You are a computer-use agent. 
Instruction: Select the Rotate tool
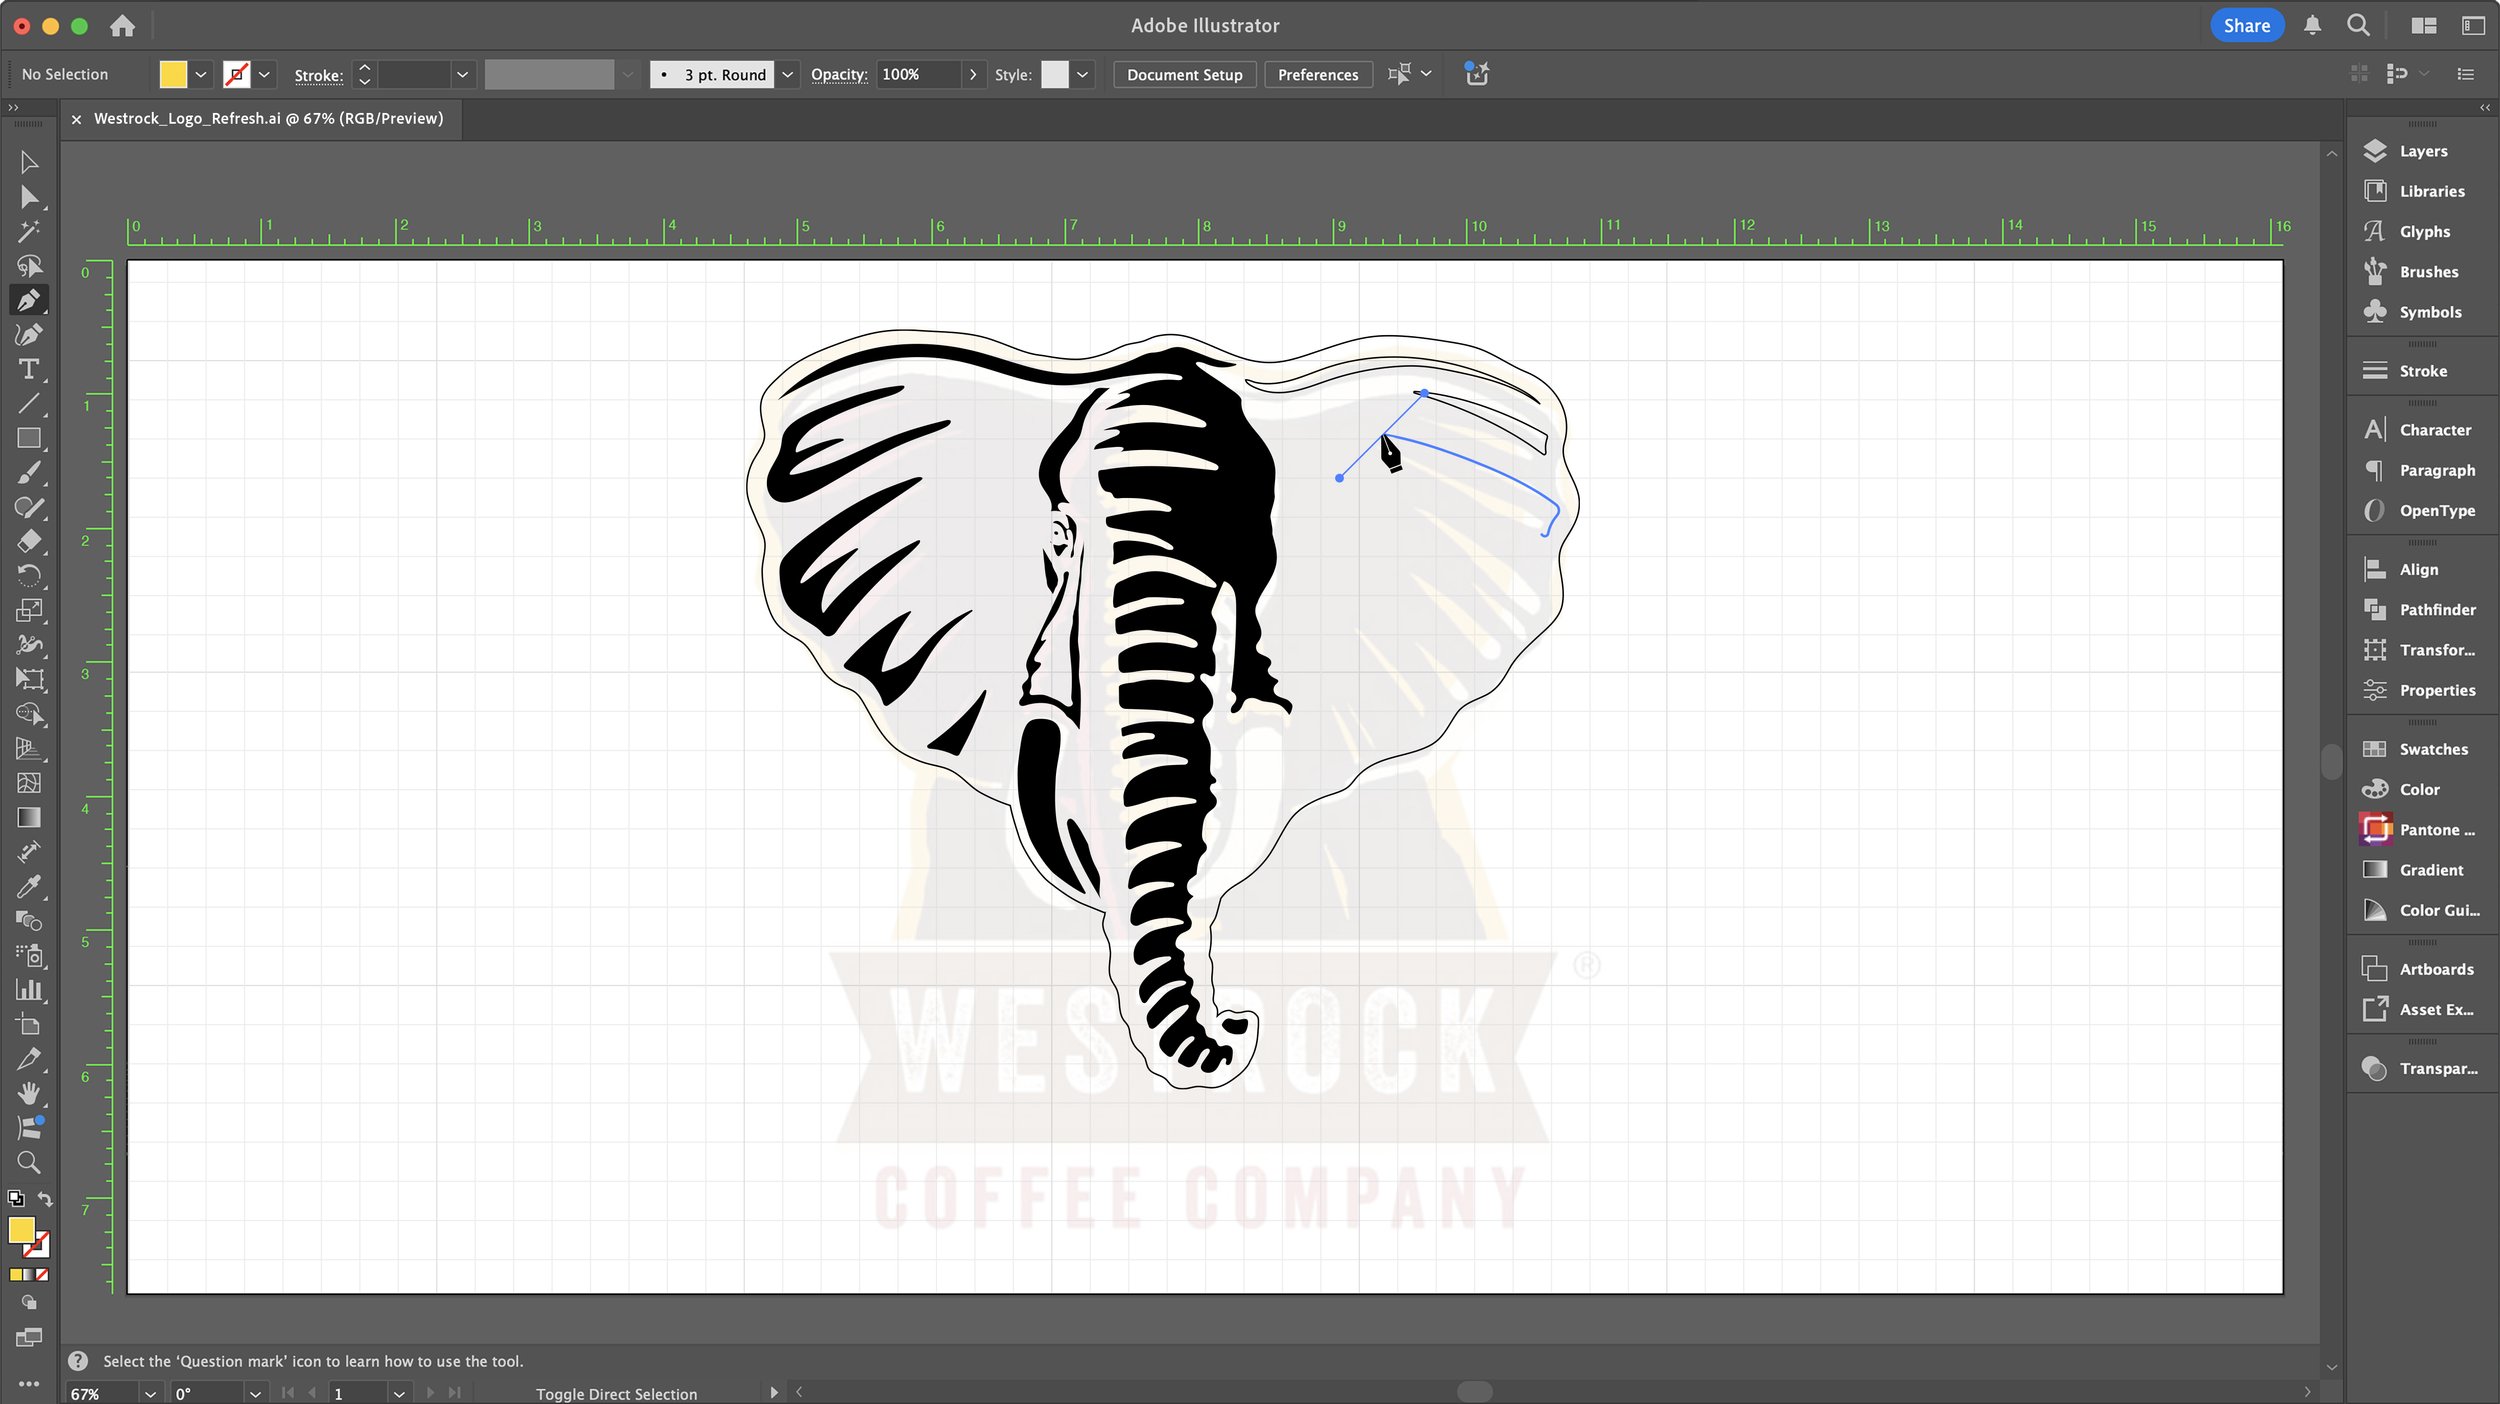(x=29, y=576)
